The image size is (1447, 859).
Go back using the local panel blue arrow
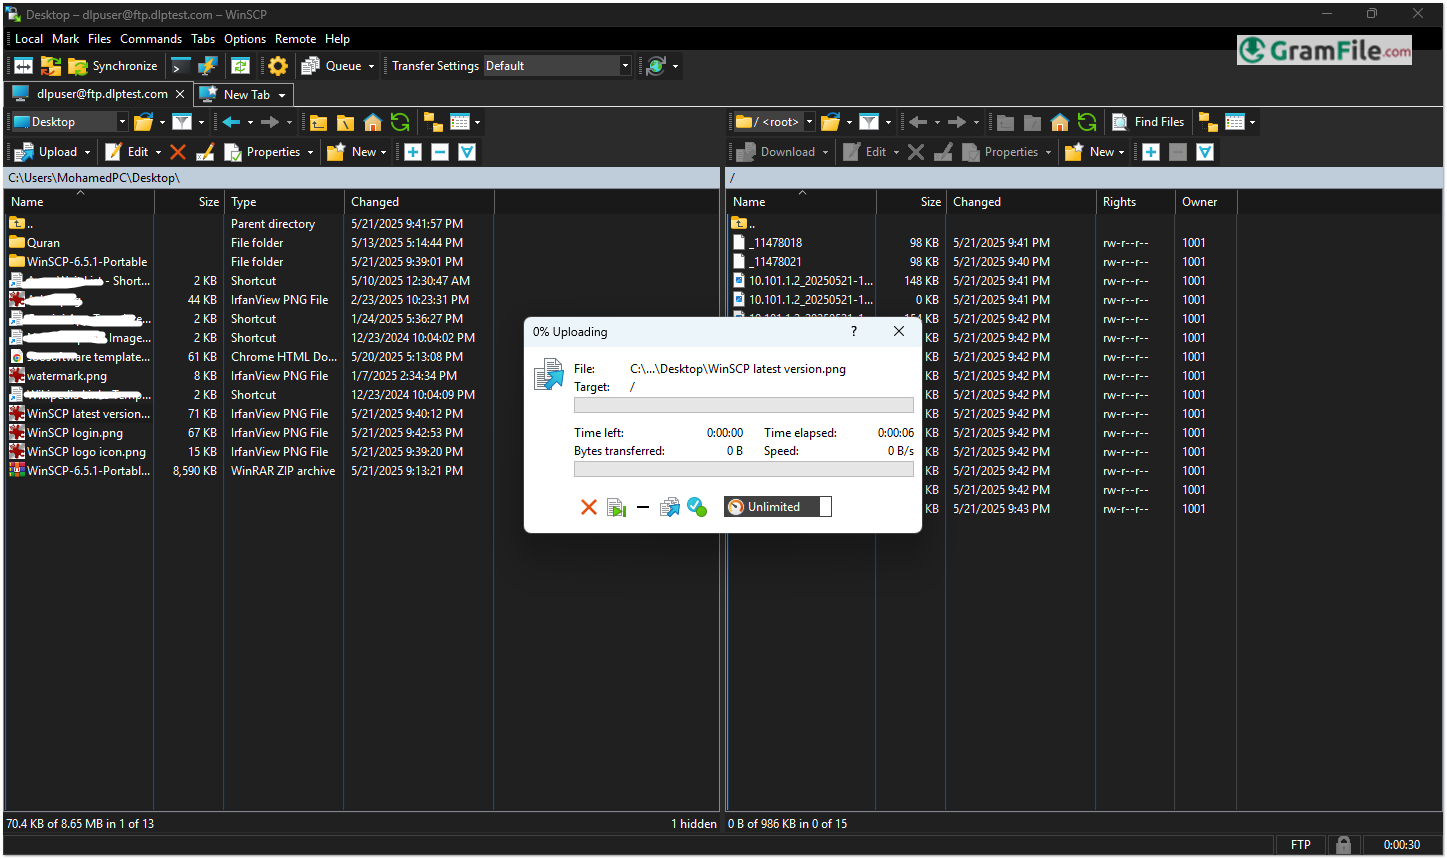[231, 122]
